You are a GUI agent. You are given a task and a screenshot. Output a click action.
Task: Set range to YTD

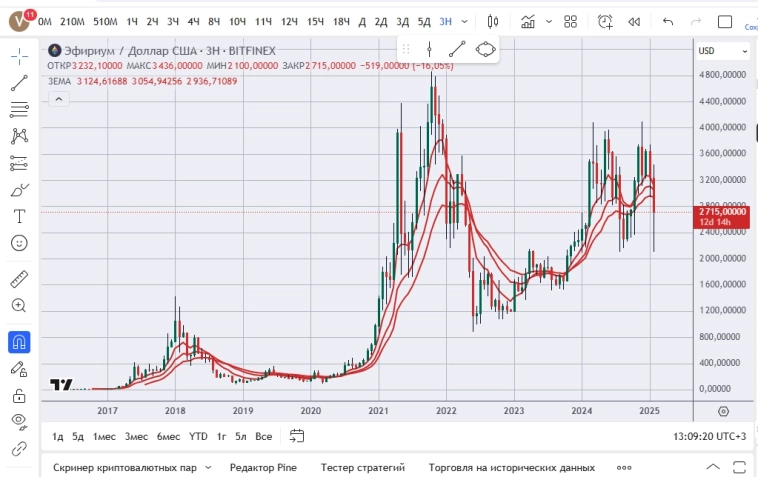pyautogui.click(x=198, y=436)
